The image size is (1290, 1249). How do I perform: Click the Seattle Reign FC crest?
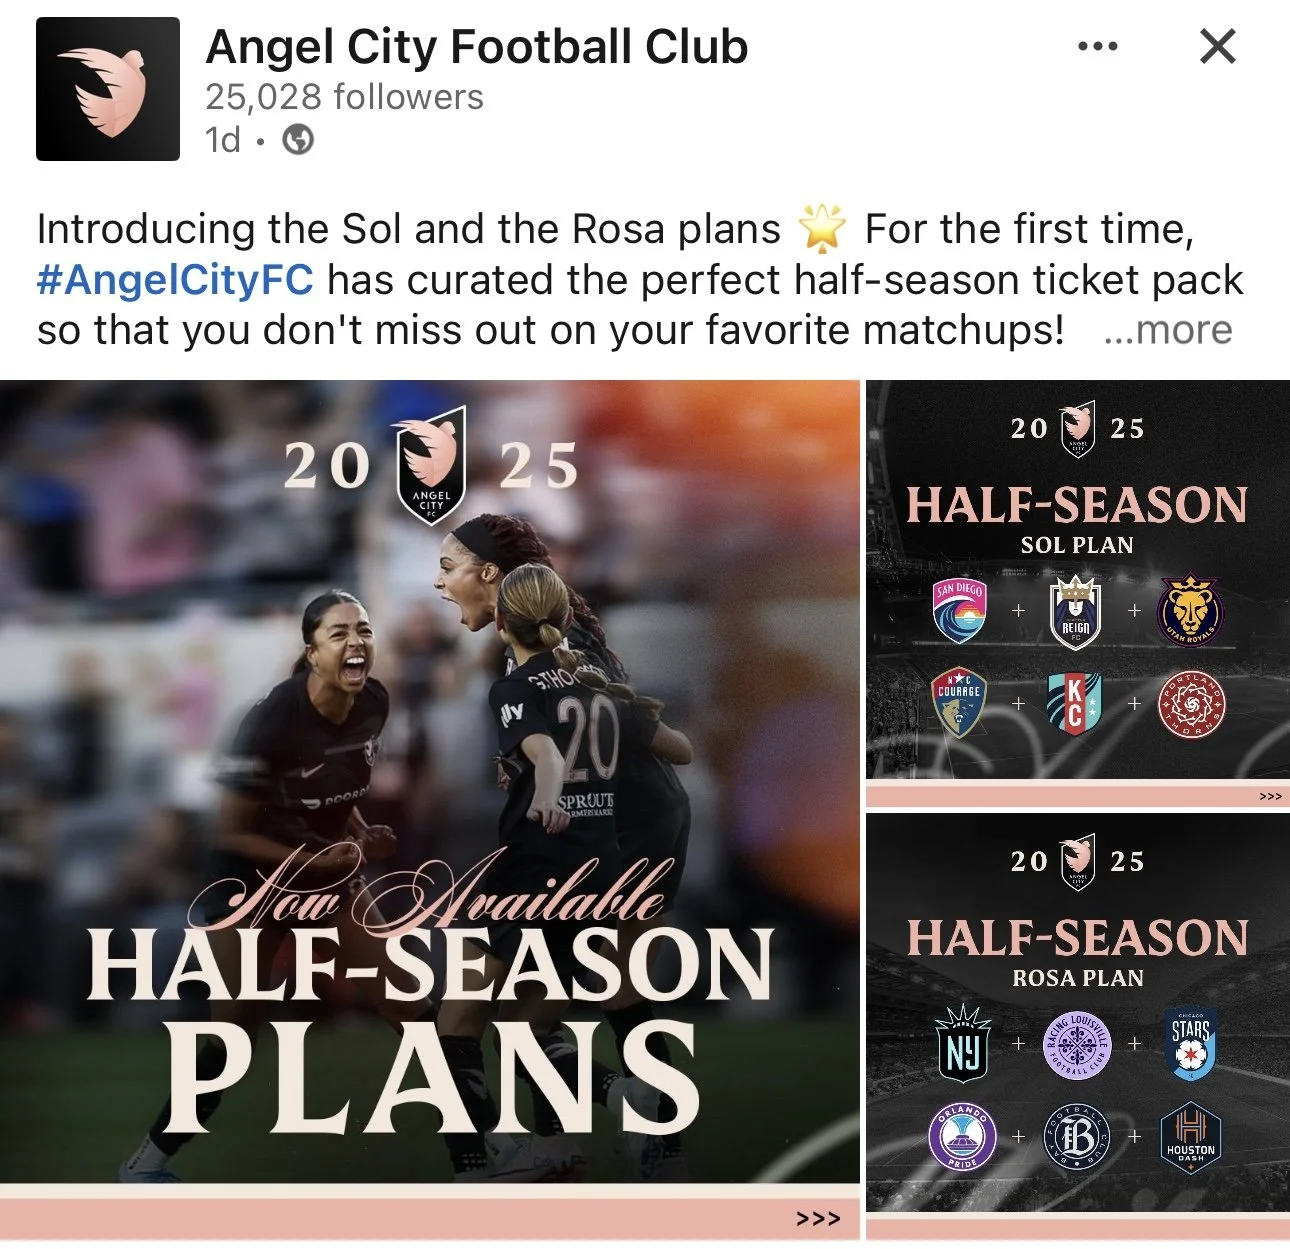[x=1075, y=611]
